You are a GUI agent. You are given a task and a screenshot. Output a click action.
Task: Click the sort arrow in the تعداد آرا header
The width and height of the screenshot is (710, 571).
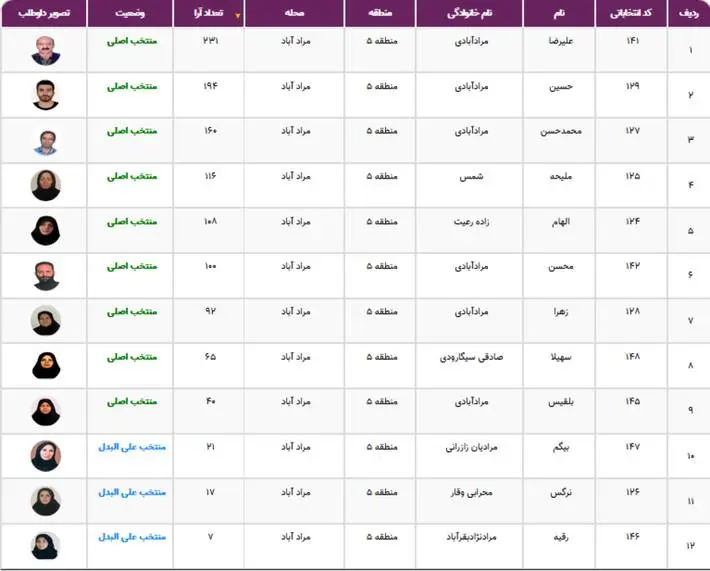click(x=237, y=16)
